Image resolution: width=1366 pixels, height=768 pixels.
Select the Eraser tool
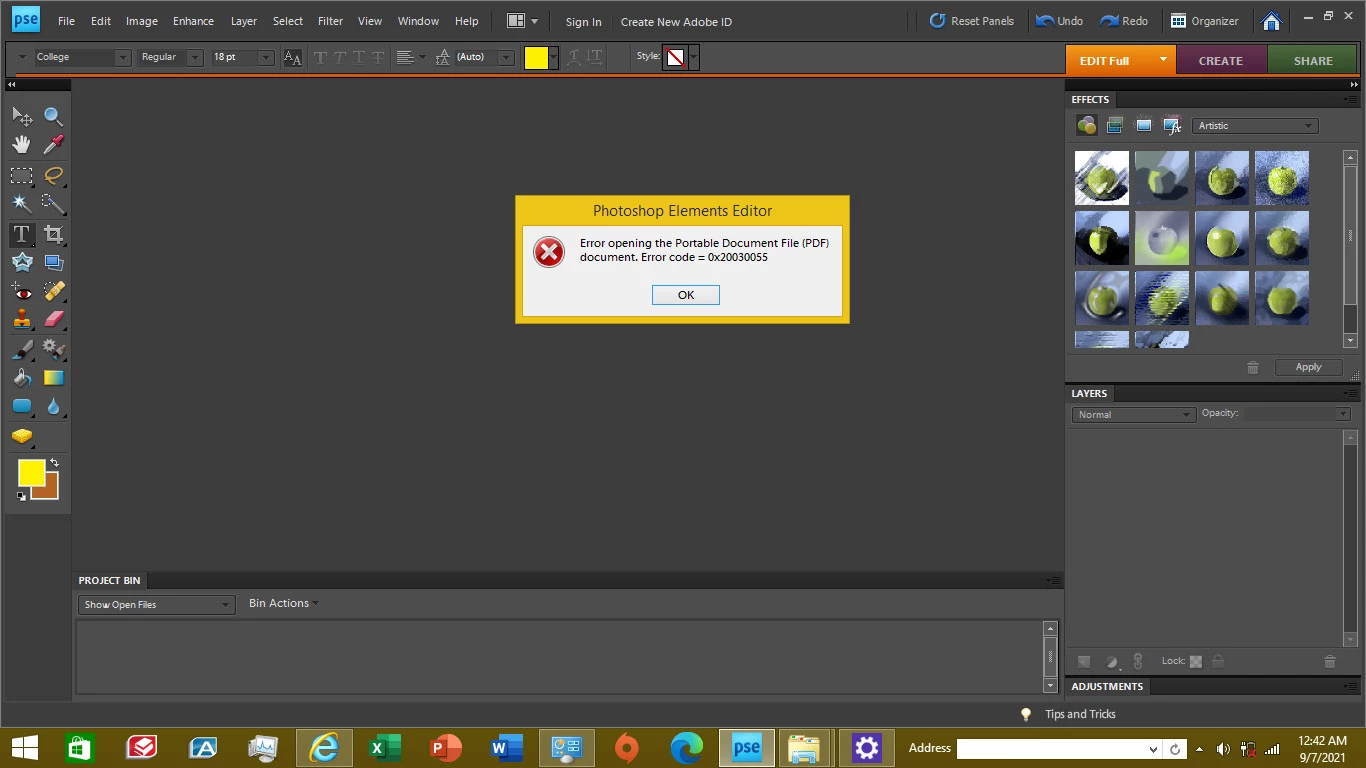[x=54, y=320]
